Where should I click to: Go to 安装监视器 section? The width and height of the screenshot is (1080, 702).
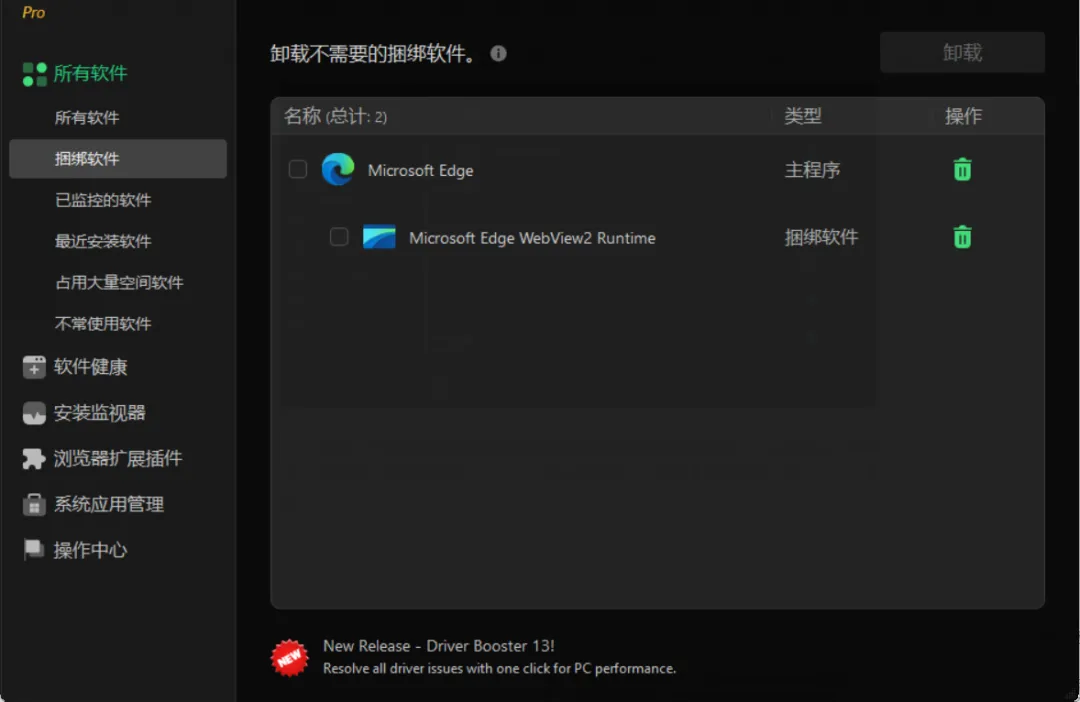point(100,413)
